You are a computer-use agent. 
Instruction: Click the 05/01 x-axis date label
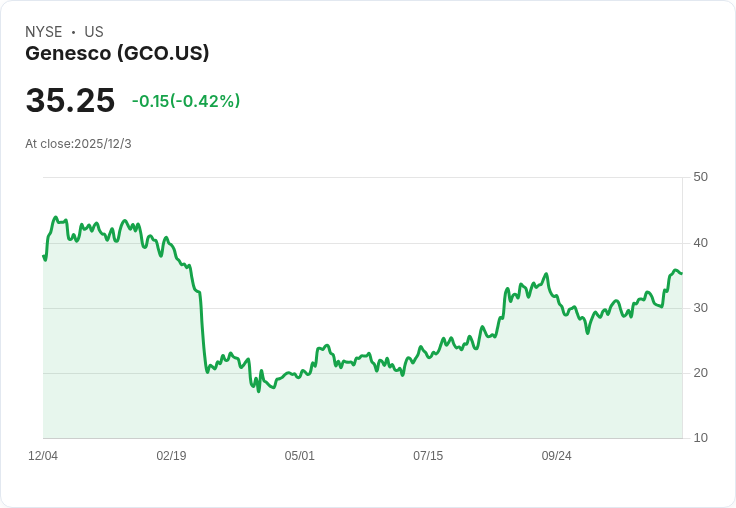(x=299, y=456)
